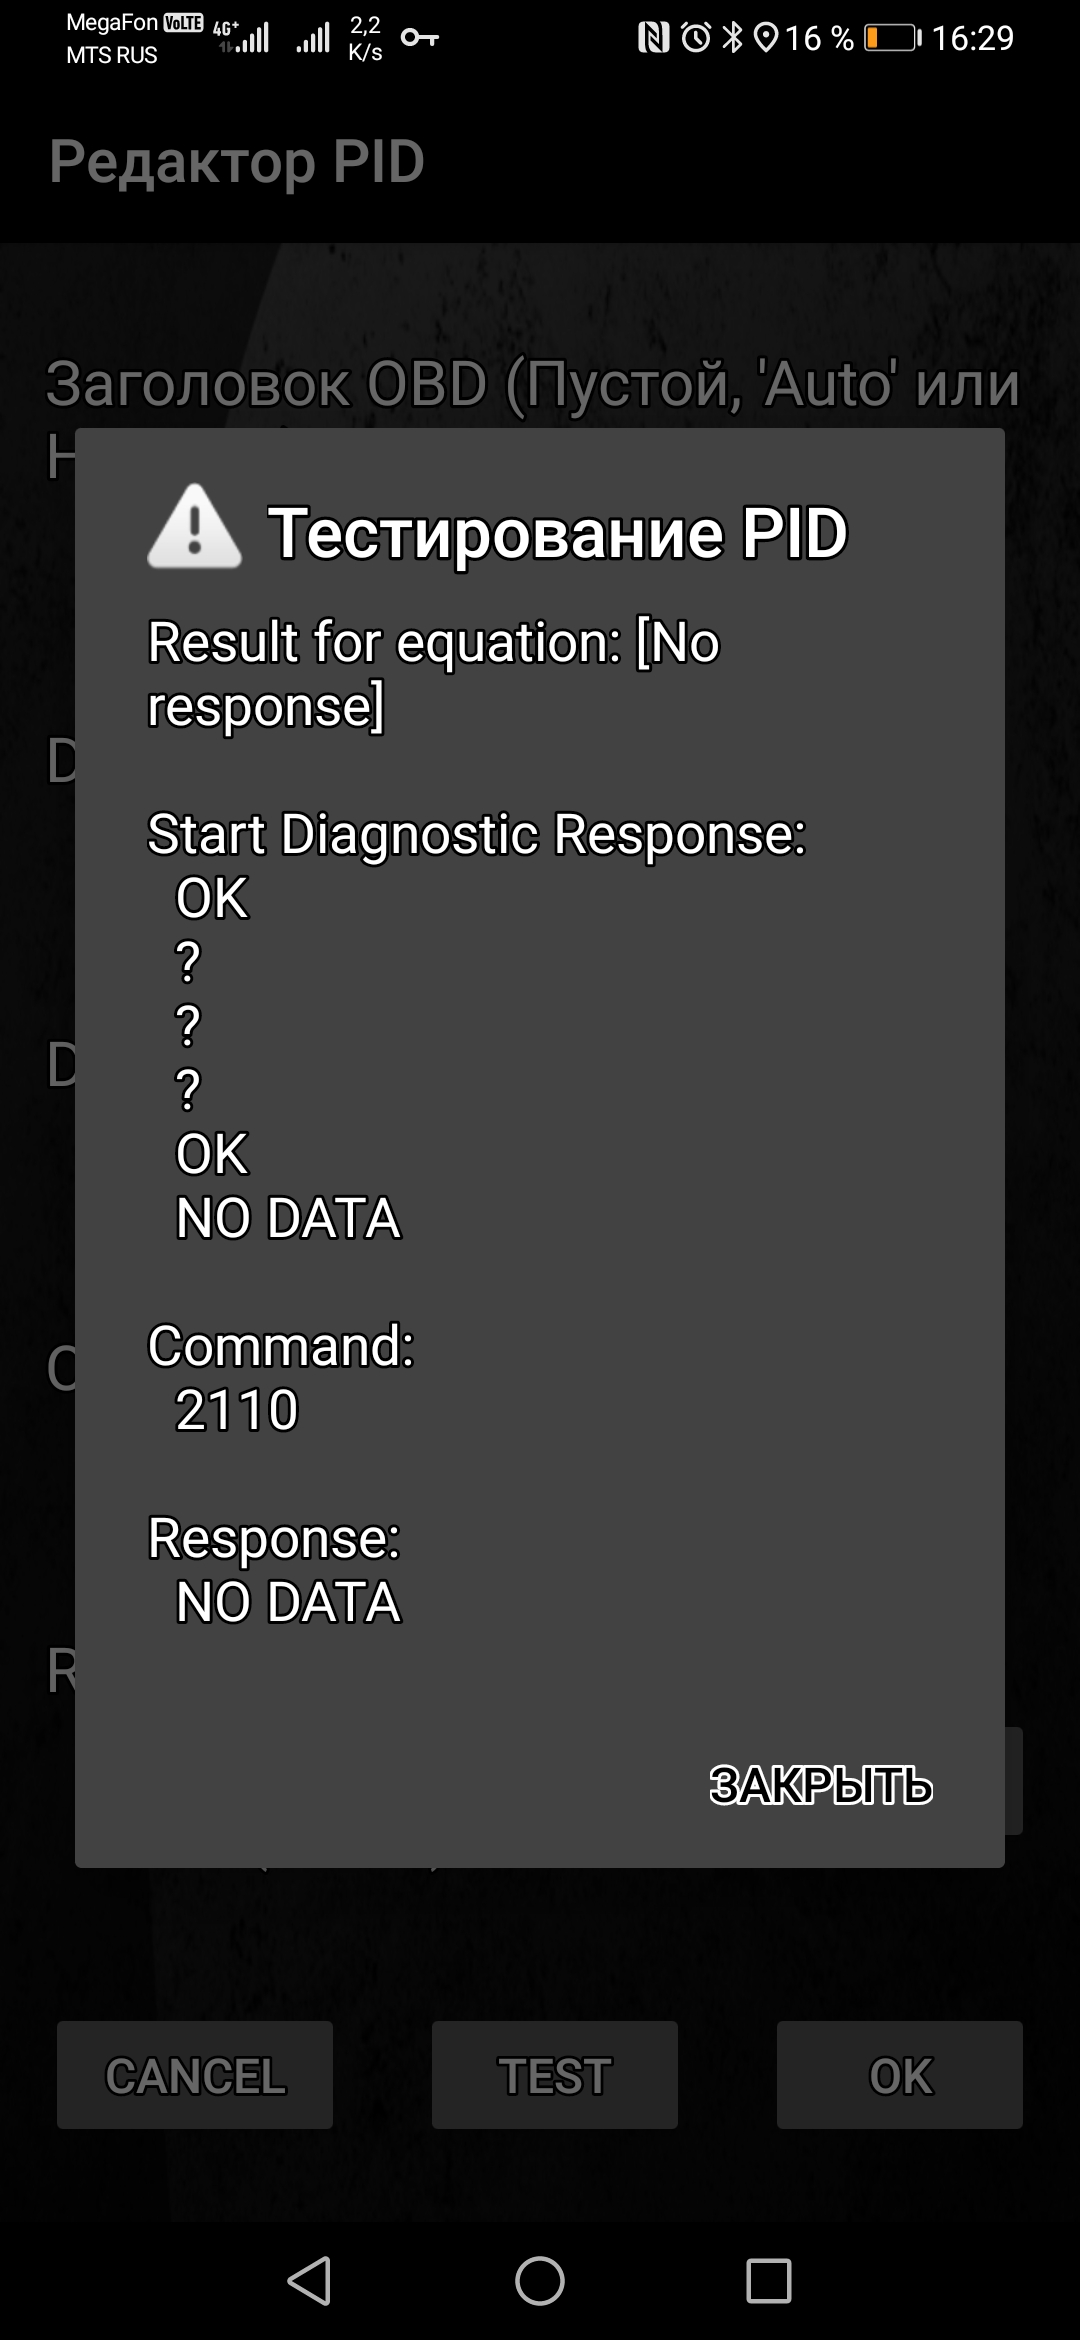The image size is (1080, 2340).
Task: Tap the TEST button
Action: pyautogui.click(x=554, y=2075)
